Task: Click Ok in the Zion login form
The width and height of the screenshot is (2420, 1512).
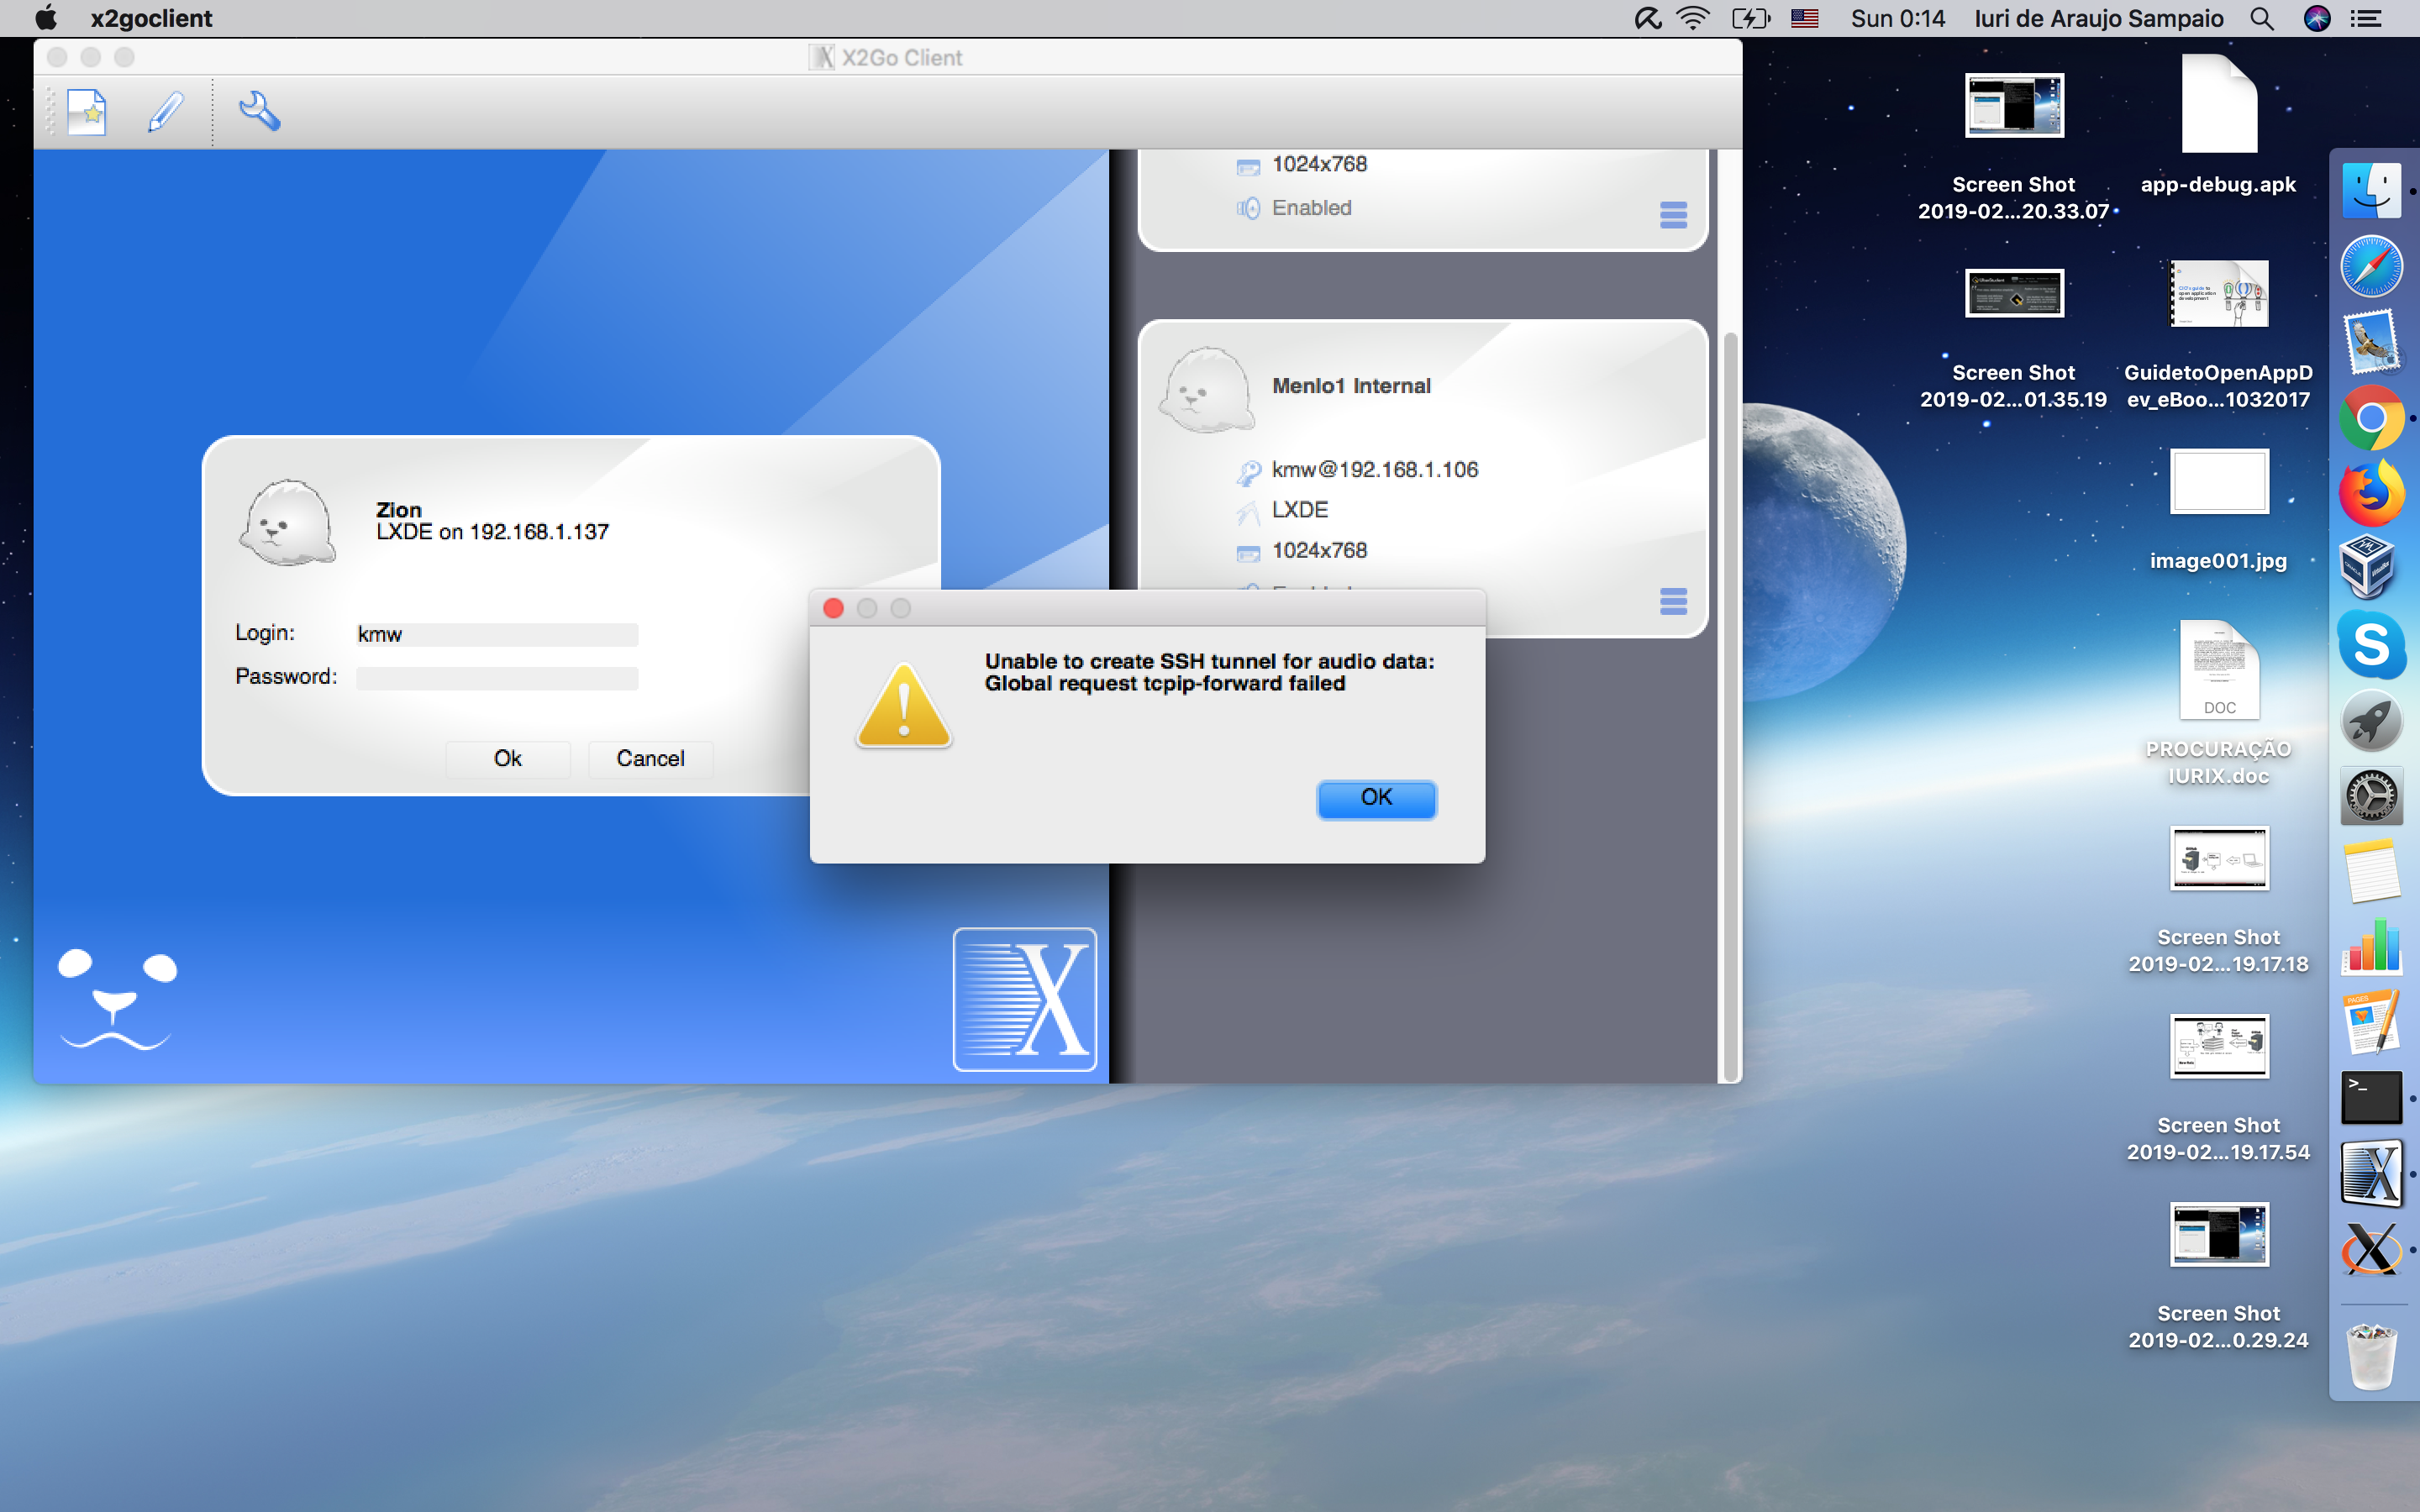Action: coord(508,759)
